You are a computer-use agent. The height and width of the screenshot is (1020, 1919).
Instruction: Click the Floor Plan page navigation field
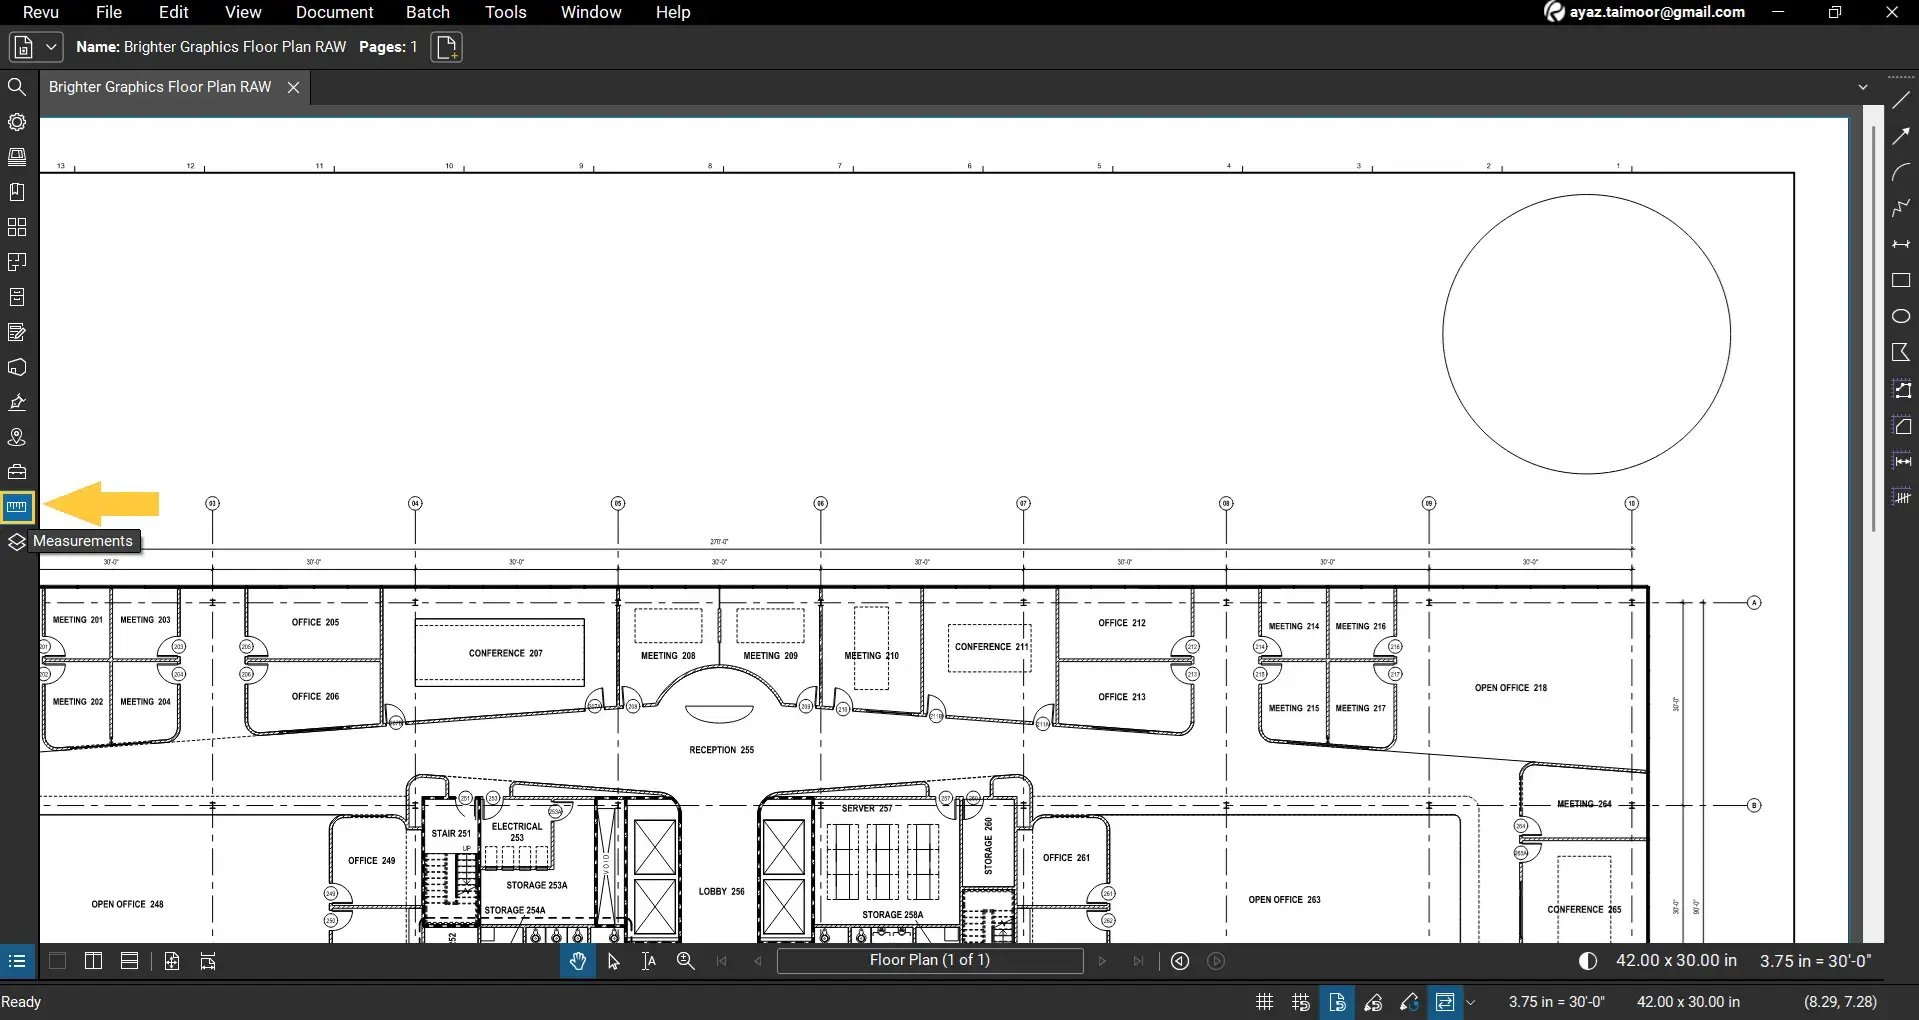coord(929,960)
